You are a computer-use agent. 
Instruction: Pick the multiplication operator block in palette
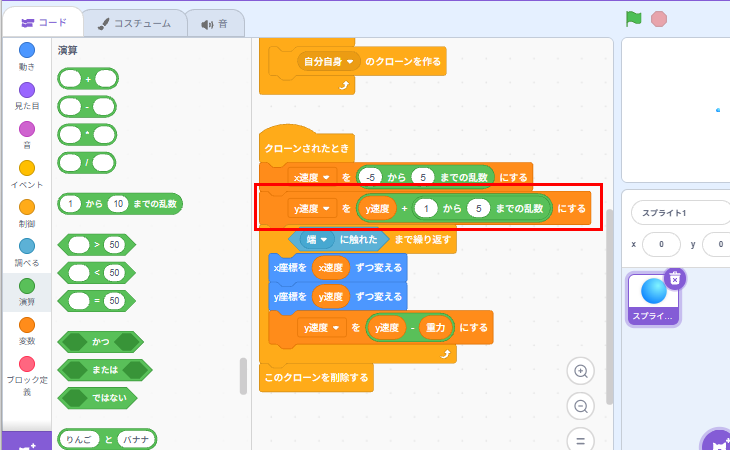click(x=87, y=135)
